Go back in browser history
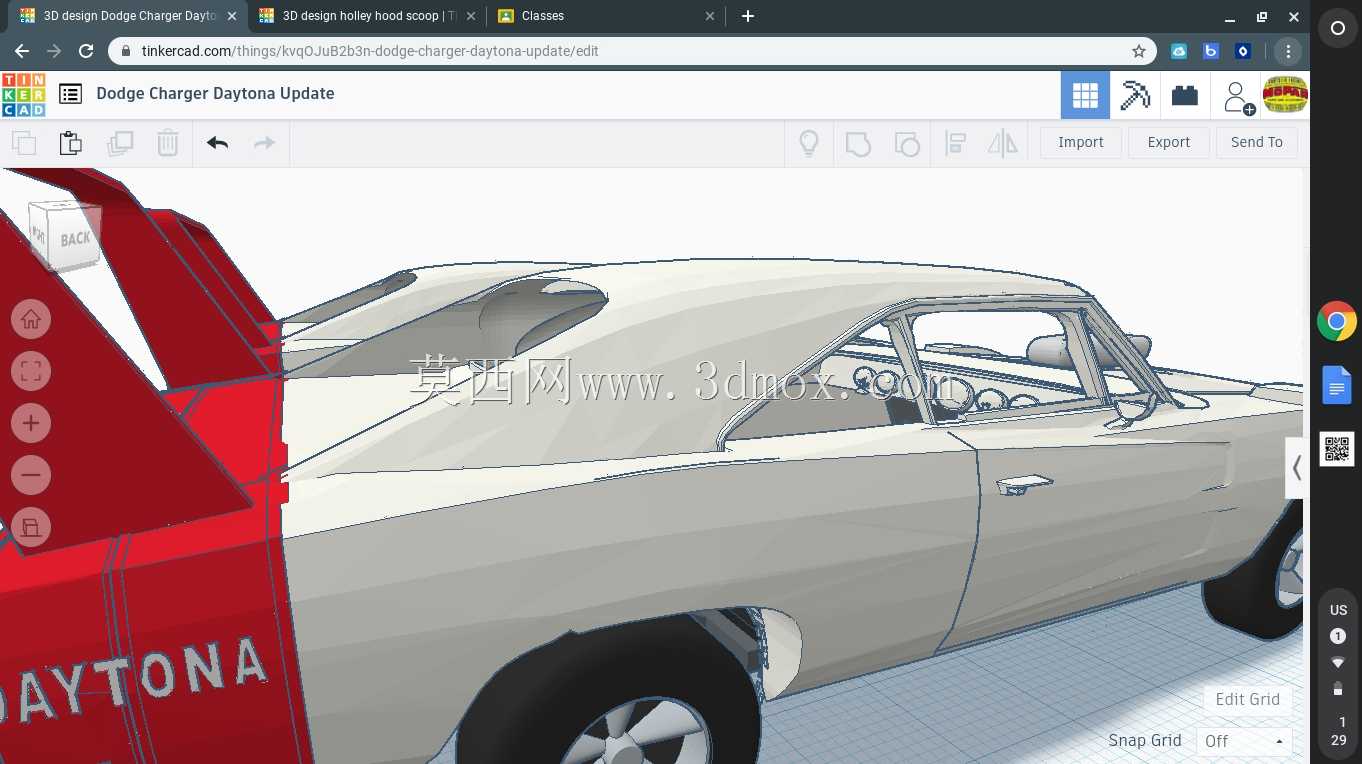 coord(22,51)
